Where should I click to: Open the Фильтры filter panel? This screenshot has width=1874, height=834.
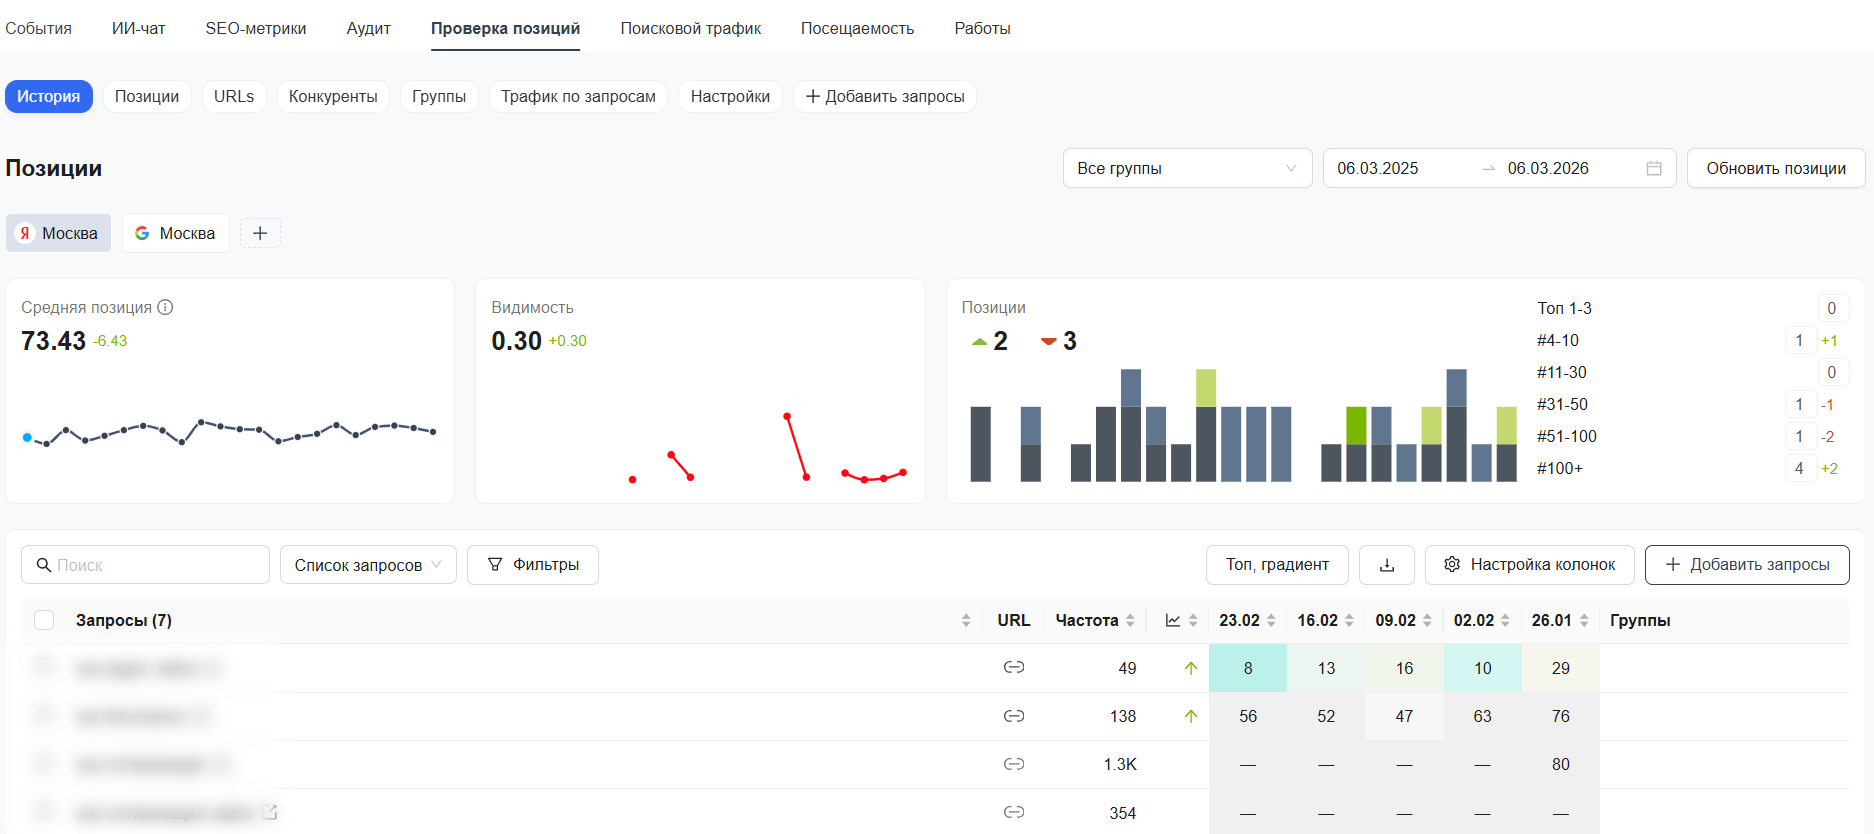532,565
